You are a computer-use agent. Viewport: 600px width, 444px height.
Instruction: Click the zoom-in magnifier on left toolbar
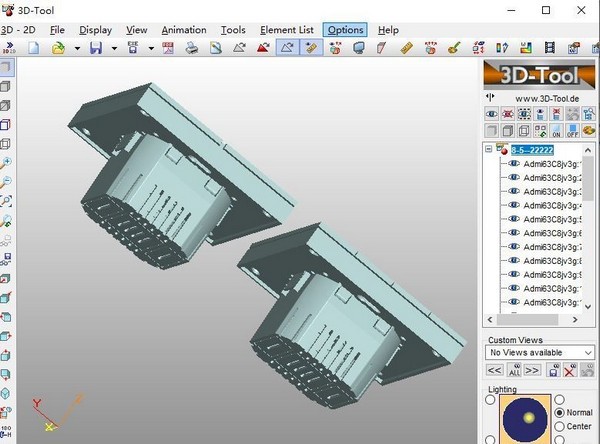[x=7, y=162]
